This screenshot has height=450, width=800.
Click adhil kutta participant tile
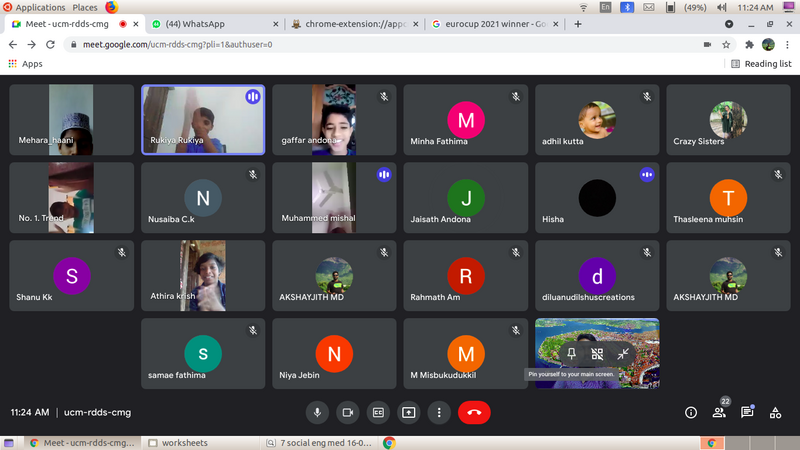click(597, 119)
